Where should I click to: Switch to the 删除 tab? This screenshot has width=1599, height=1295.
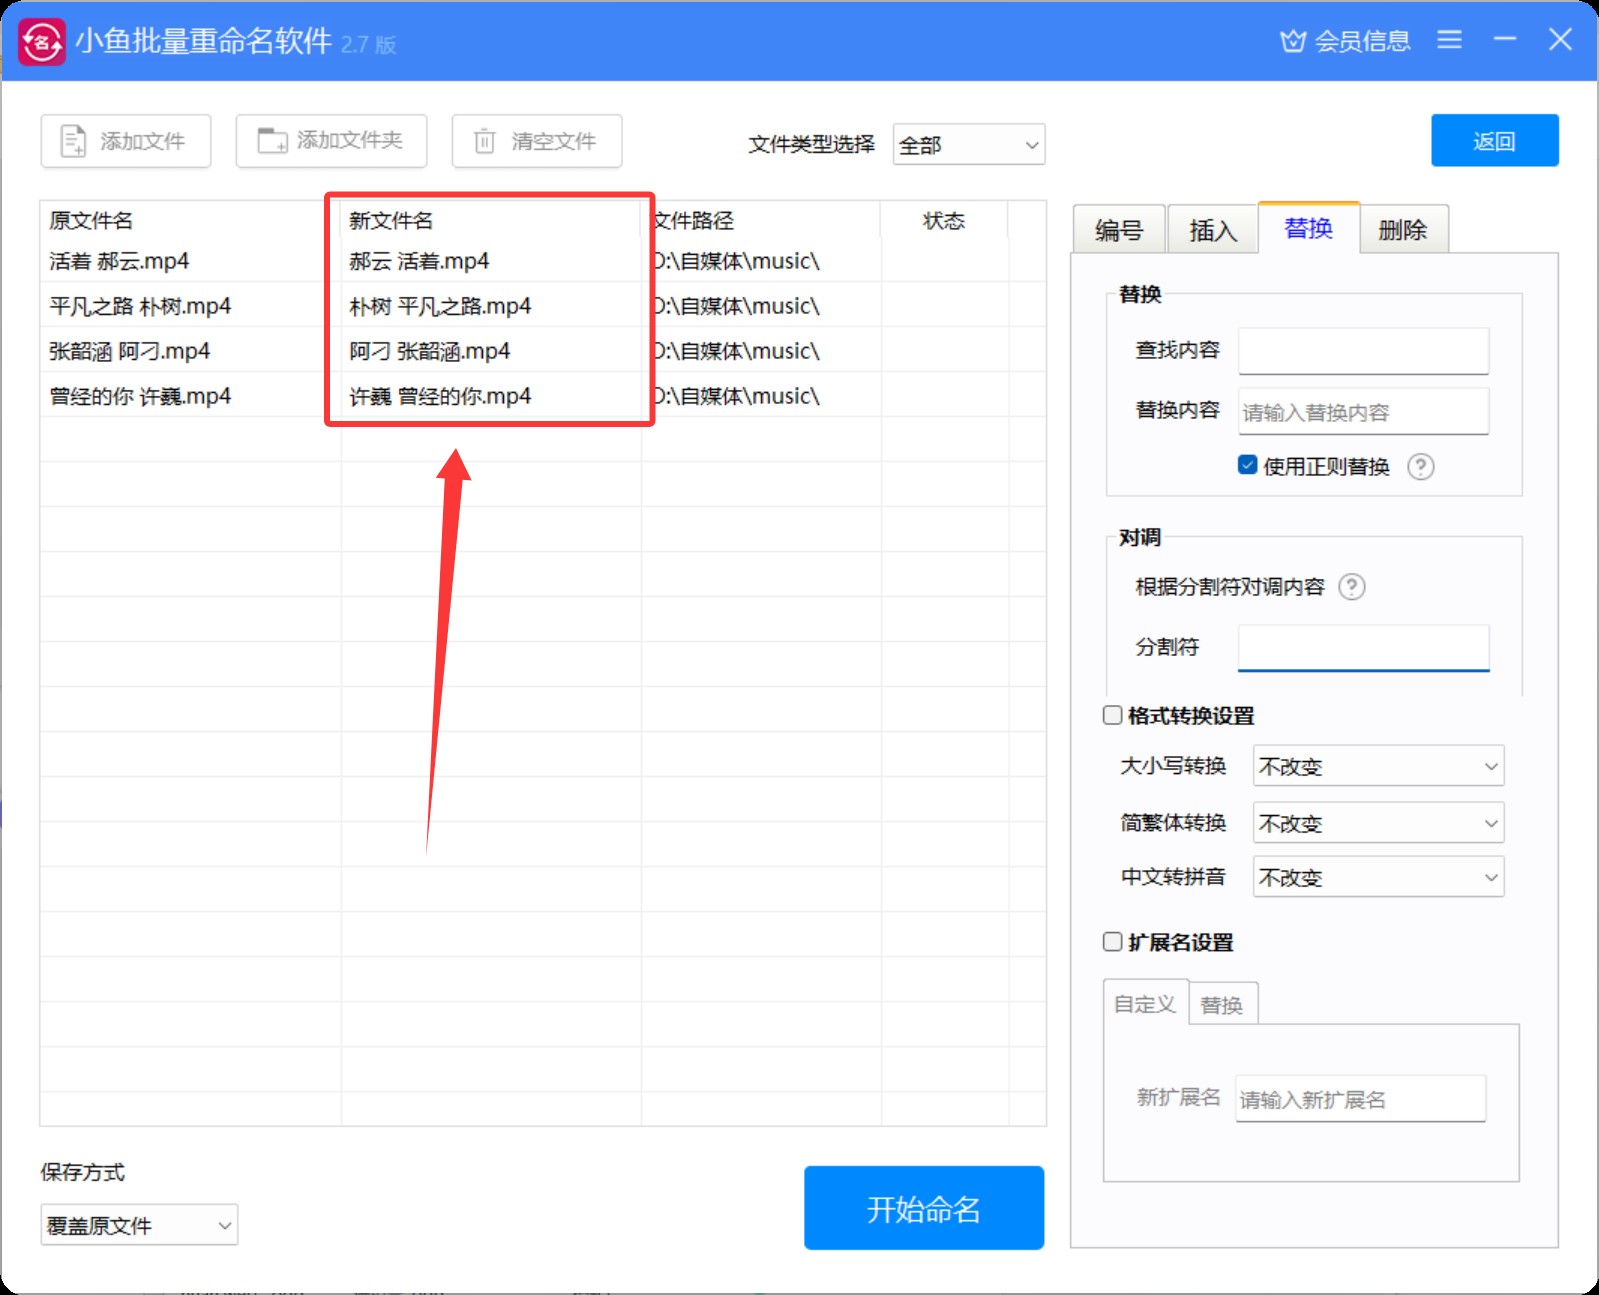(x=1402, y=230)
